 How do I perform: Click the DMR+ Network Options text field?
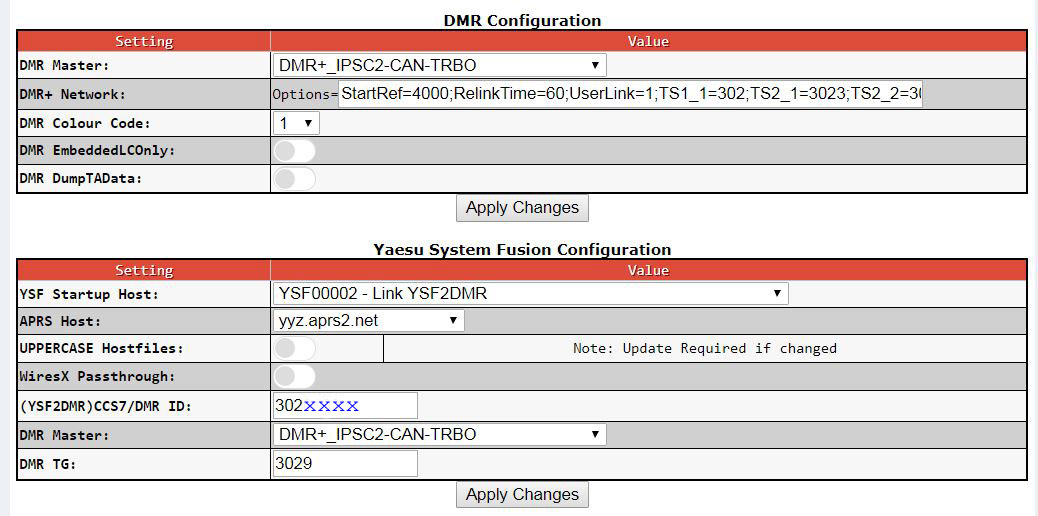coord(630,94)
